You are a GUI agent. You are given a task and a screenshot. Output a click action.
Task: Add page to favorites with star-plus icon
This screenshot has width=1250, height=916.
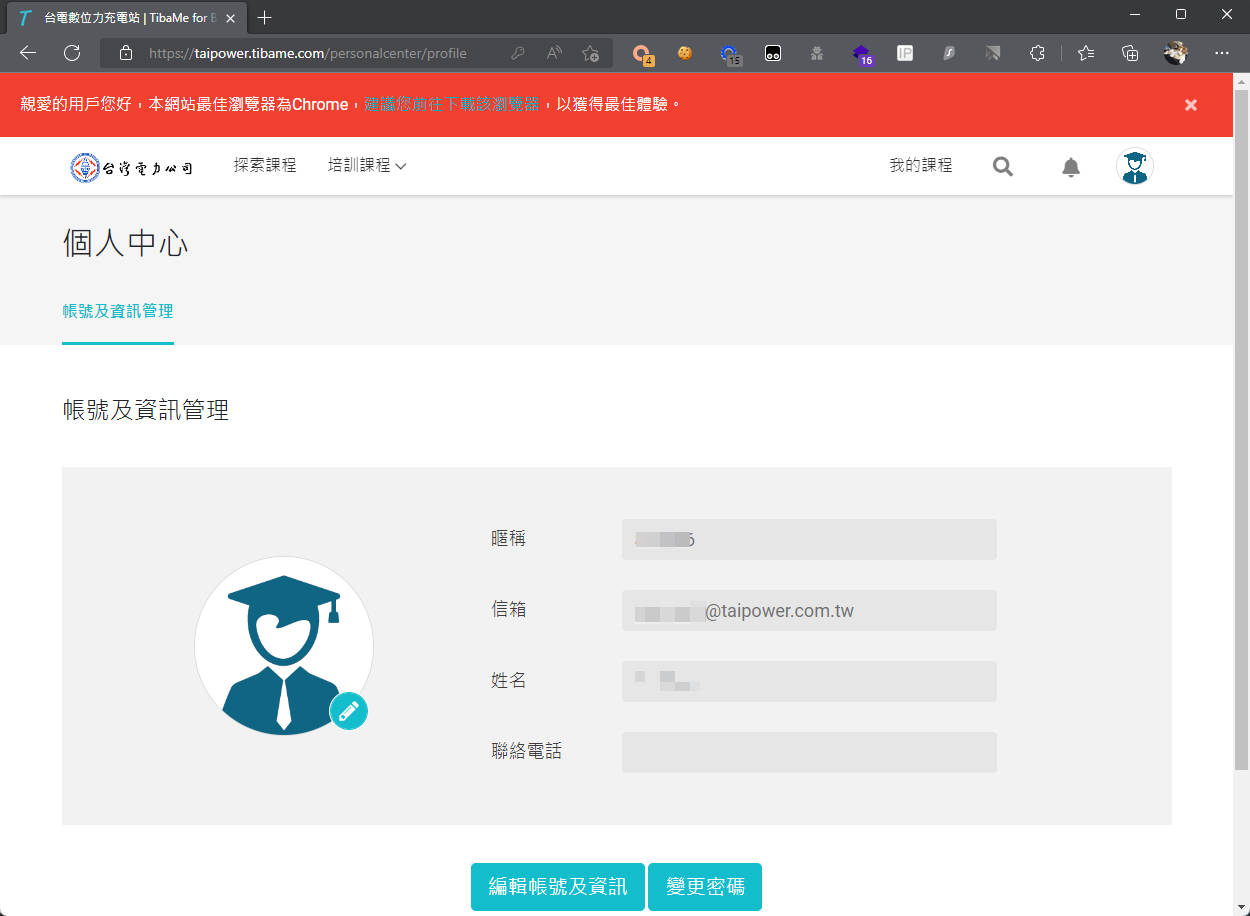point(590,53)
